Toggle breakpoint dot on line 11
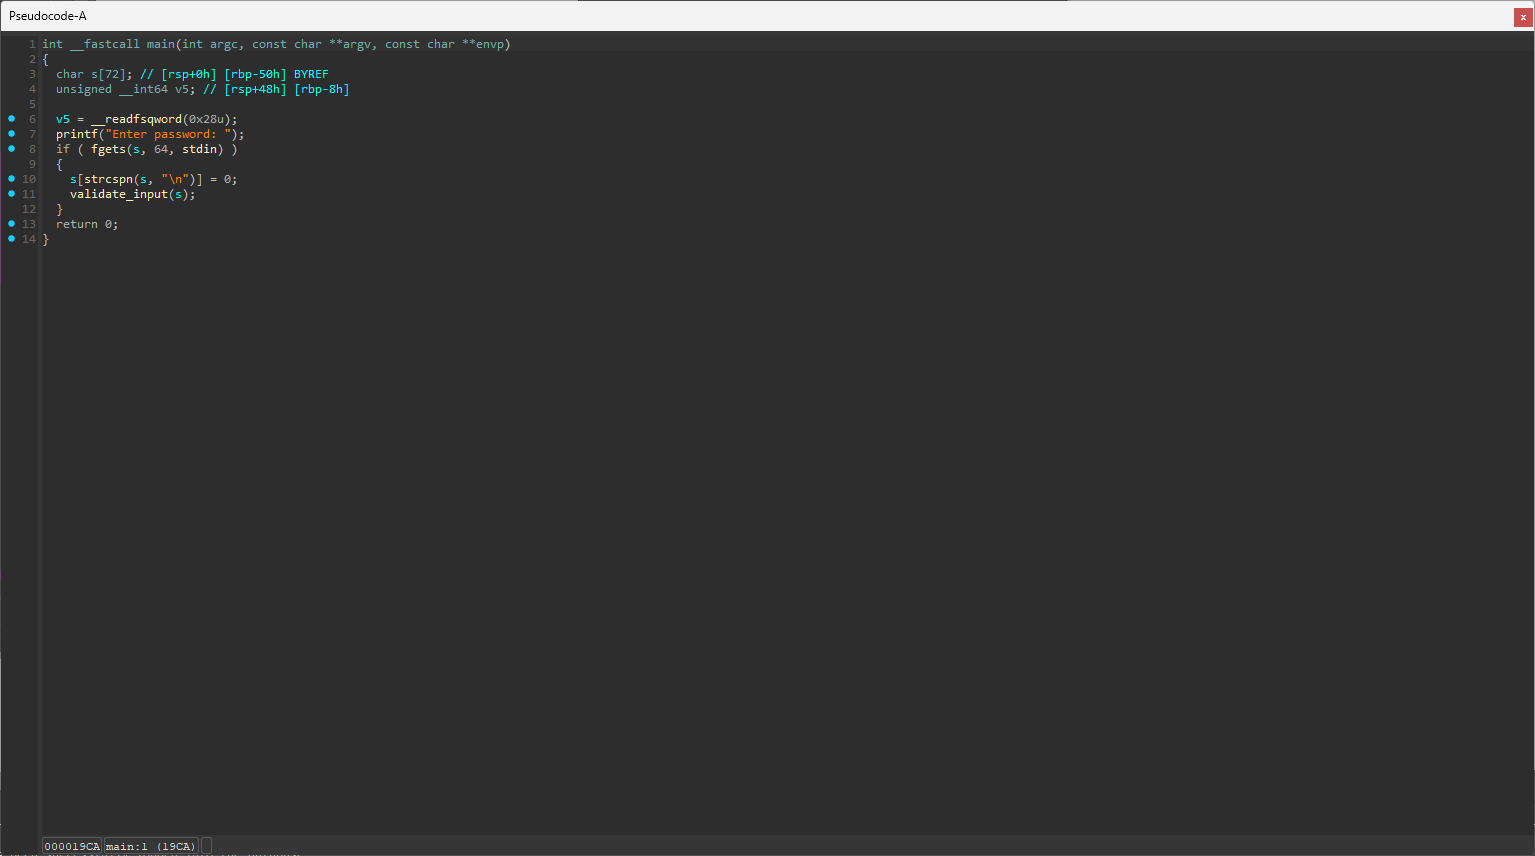 coord(12,194)
